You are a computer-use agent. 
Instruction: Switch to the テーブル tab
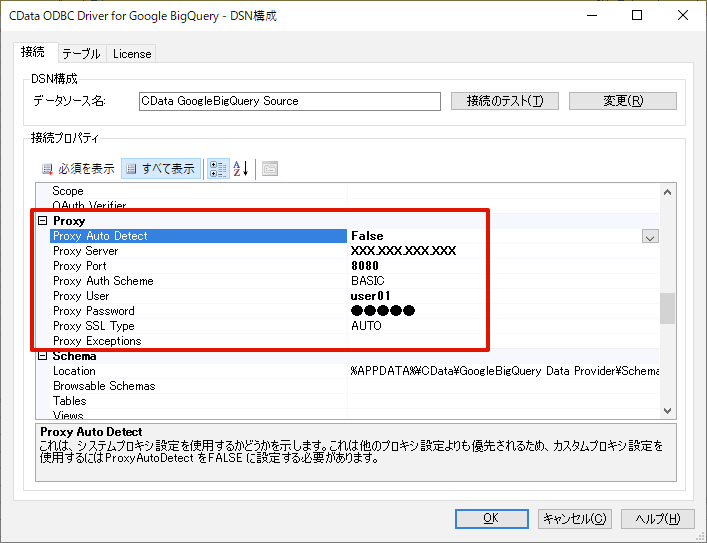coord(82,54)
